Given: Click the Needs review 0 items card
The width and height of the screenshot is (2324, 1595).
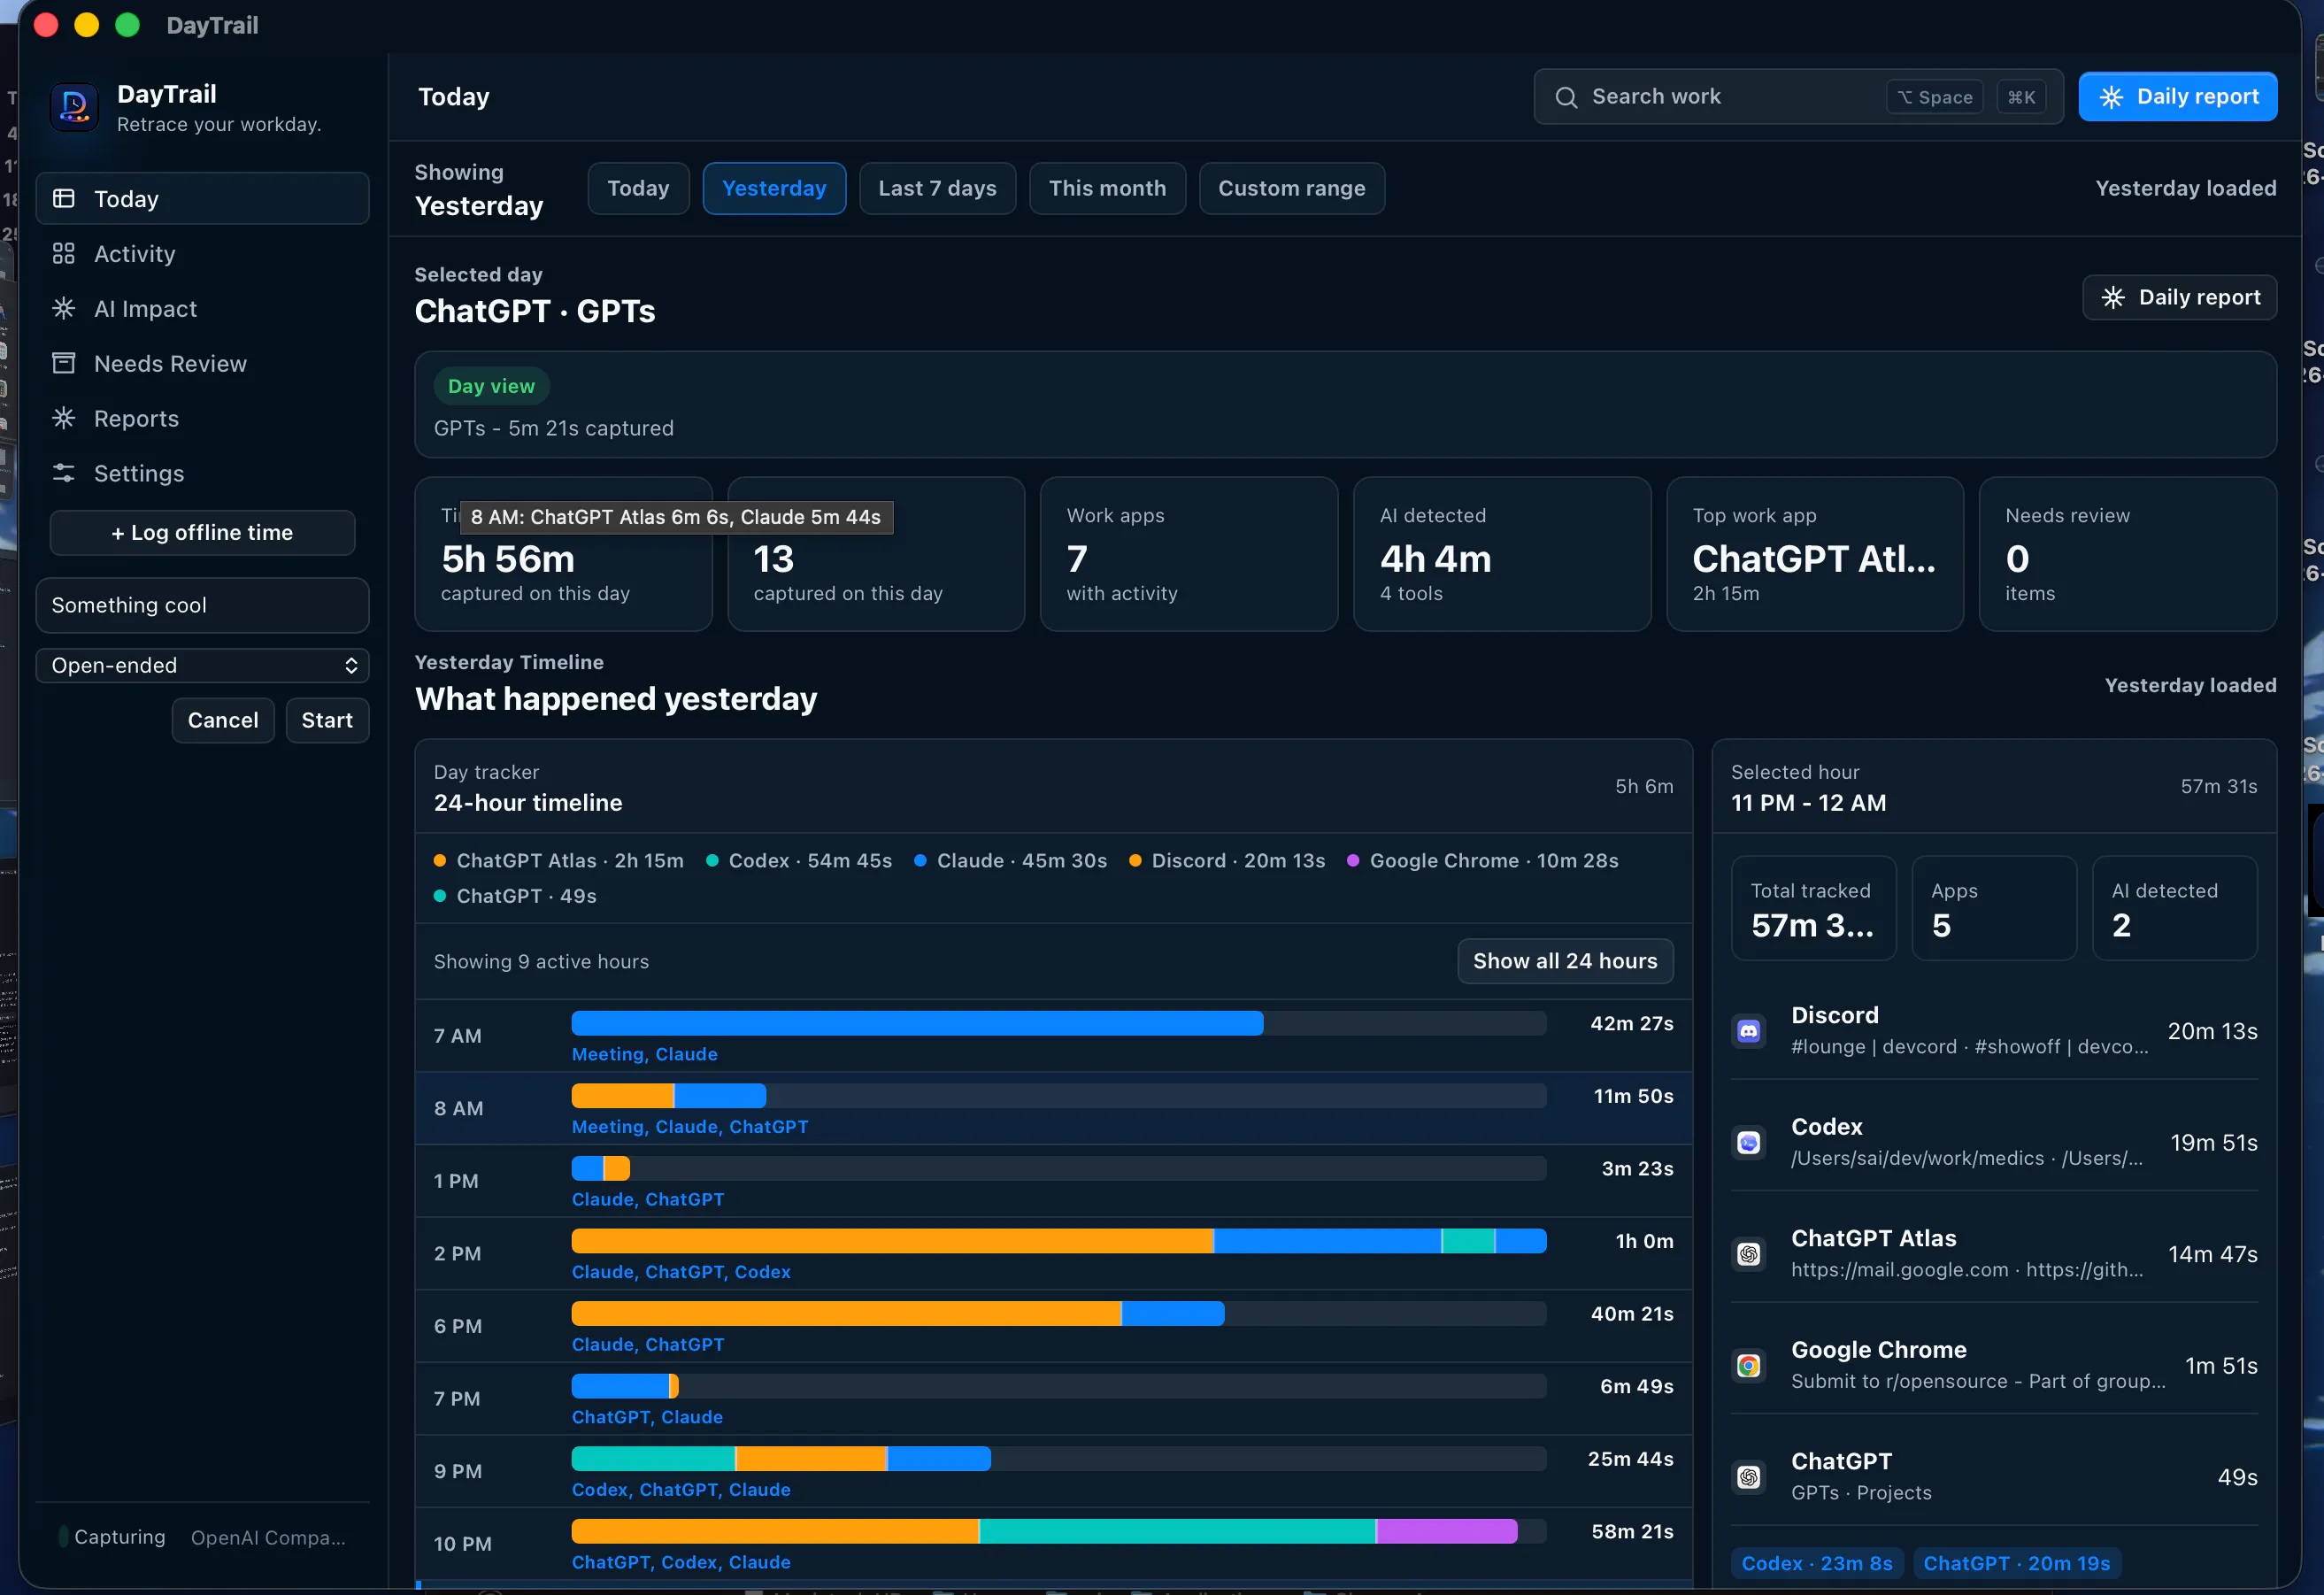Looking at the screenshot, I should pos(2128,554).
